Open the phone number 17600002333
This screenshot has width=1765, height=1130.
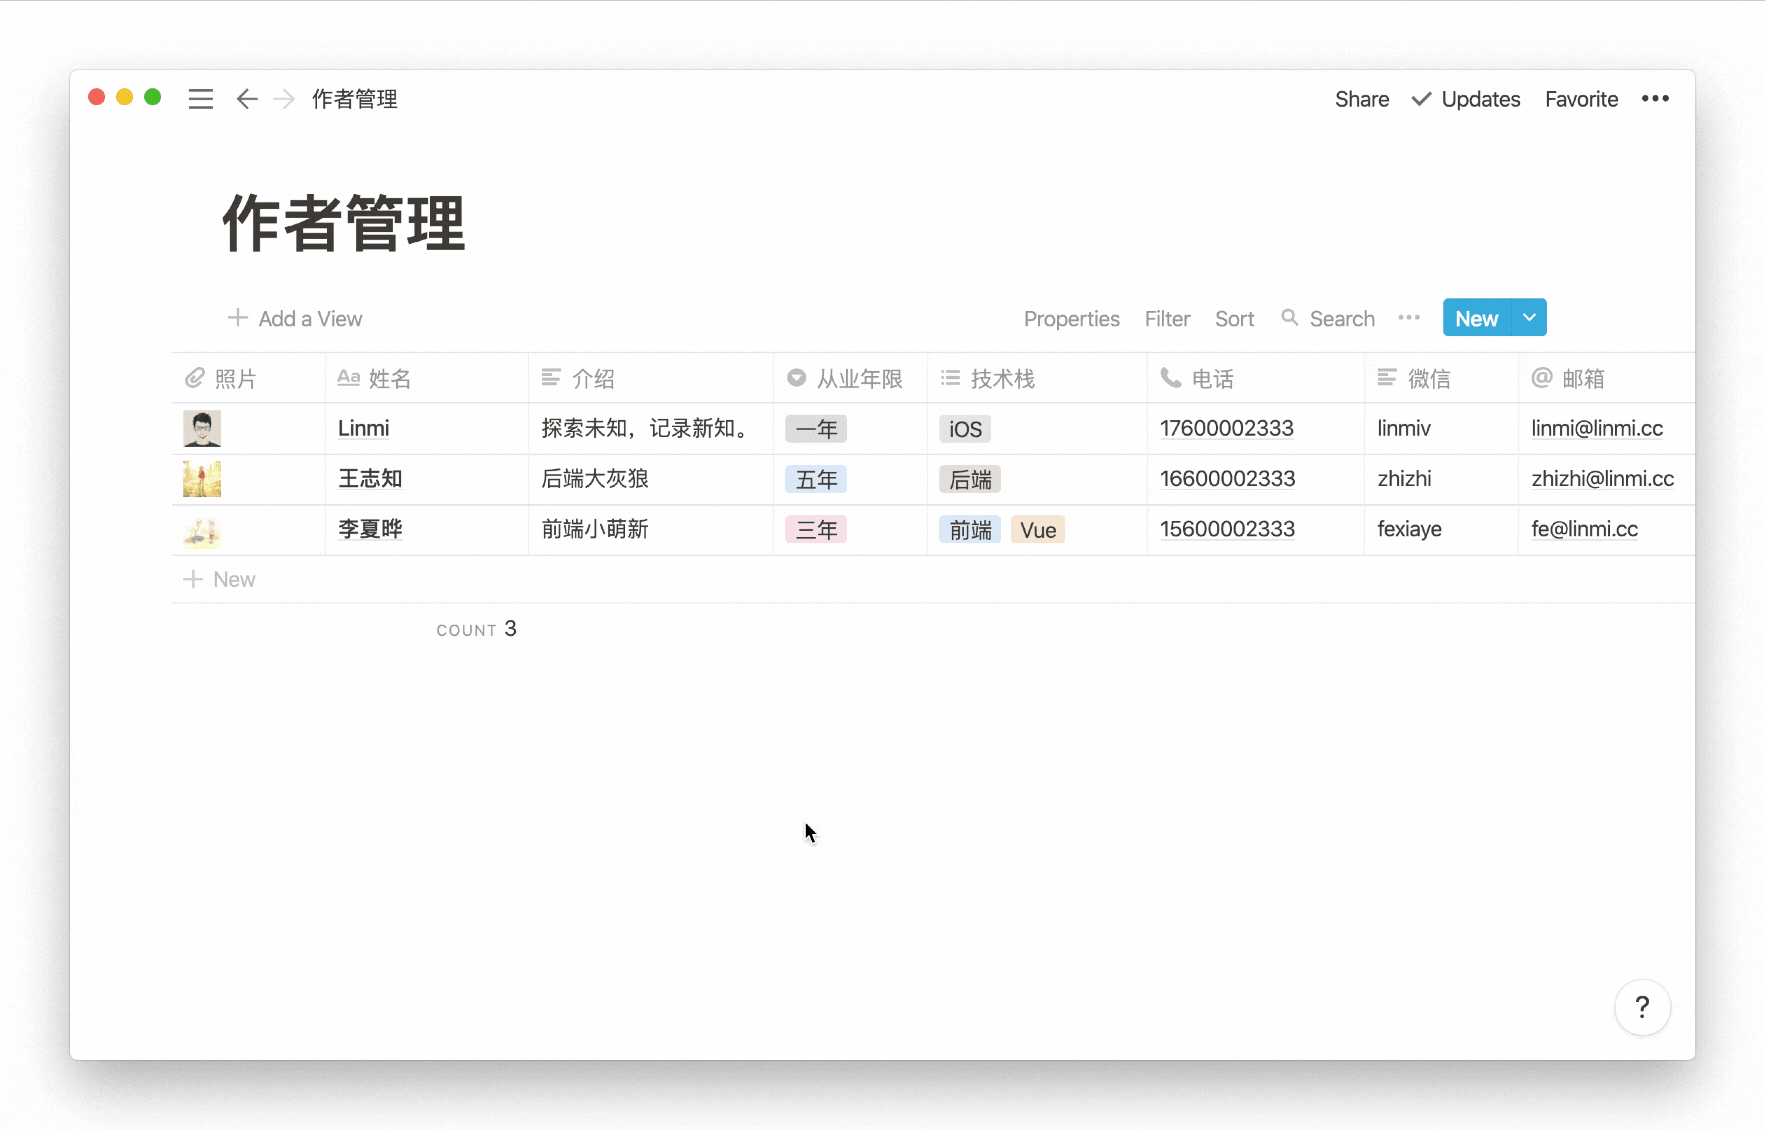[x=1227, y=428]
